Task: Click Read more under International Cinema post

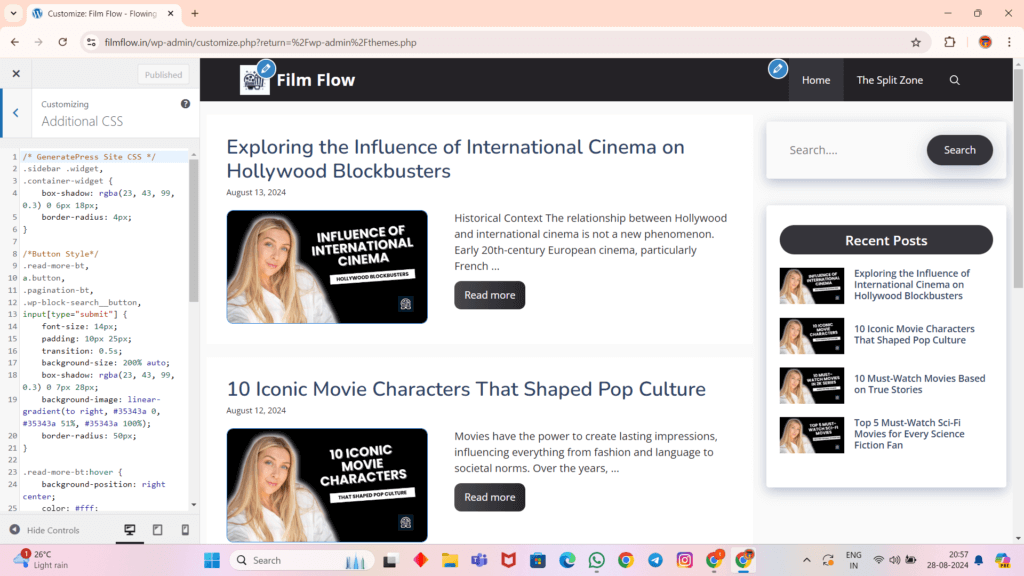Action: [x=489, y=295]
